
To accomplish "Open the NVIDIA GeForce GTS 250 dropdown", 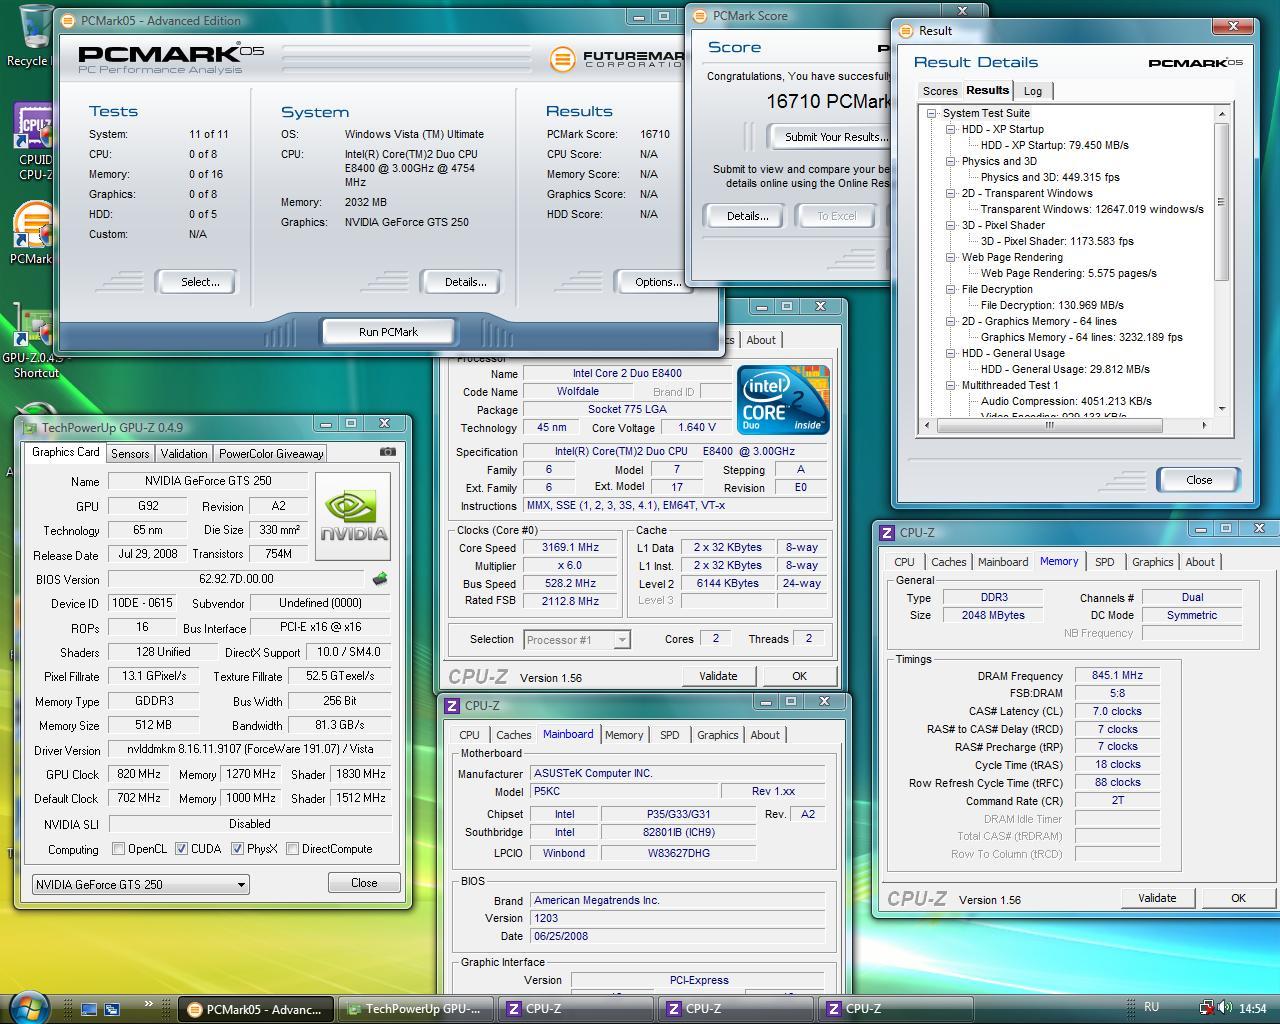I will click(x=140, y=885).
